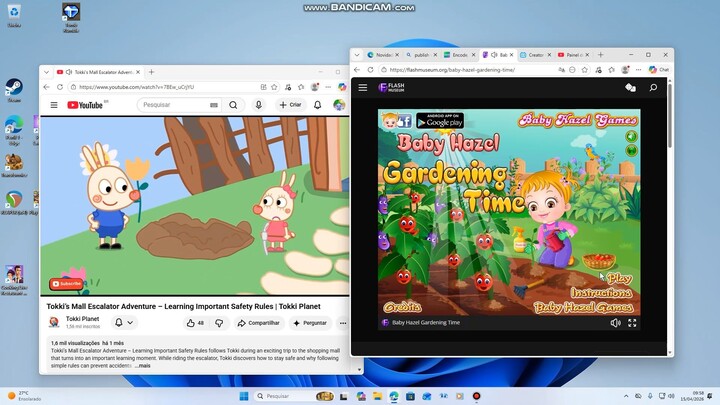This screenshot has height=405, width=720.
Task: Expand the channel notification preferences dropdown
Action: point(124,323)
